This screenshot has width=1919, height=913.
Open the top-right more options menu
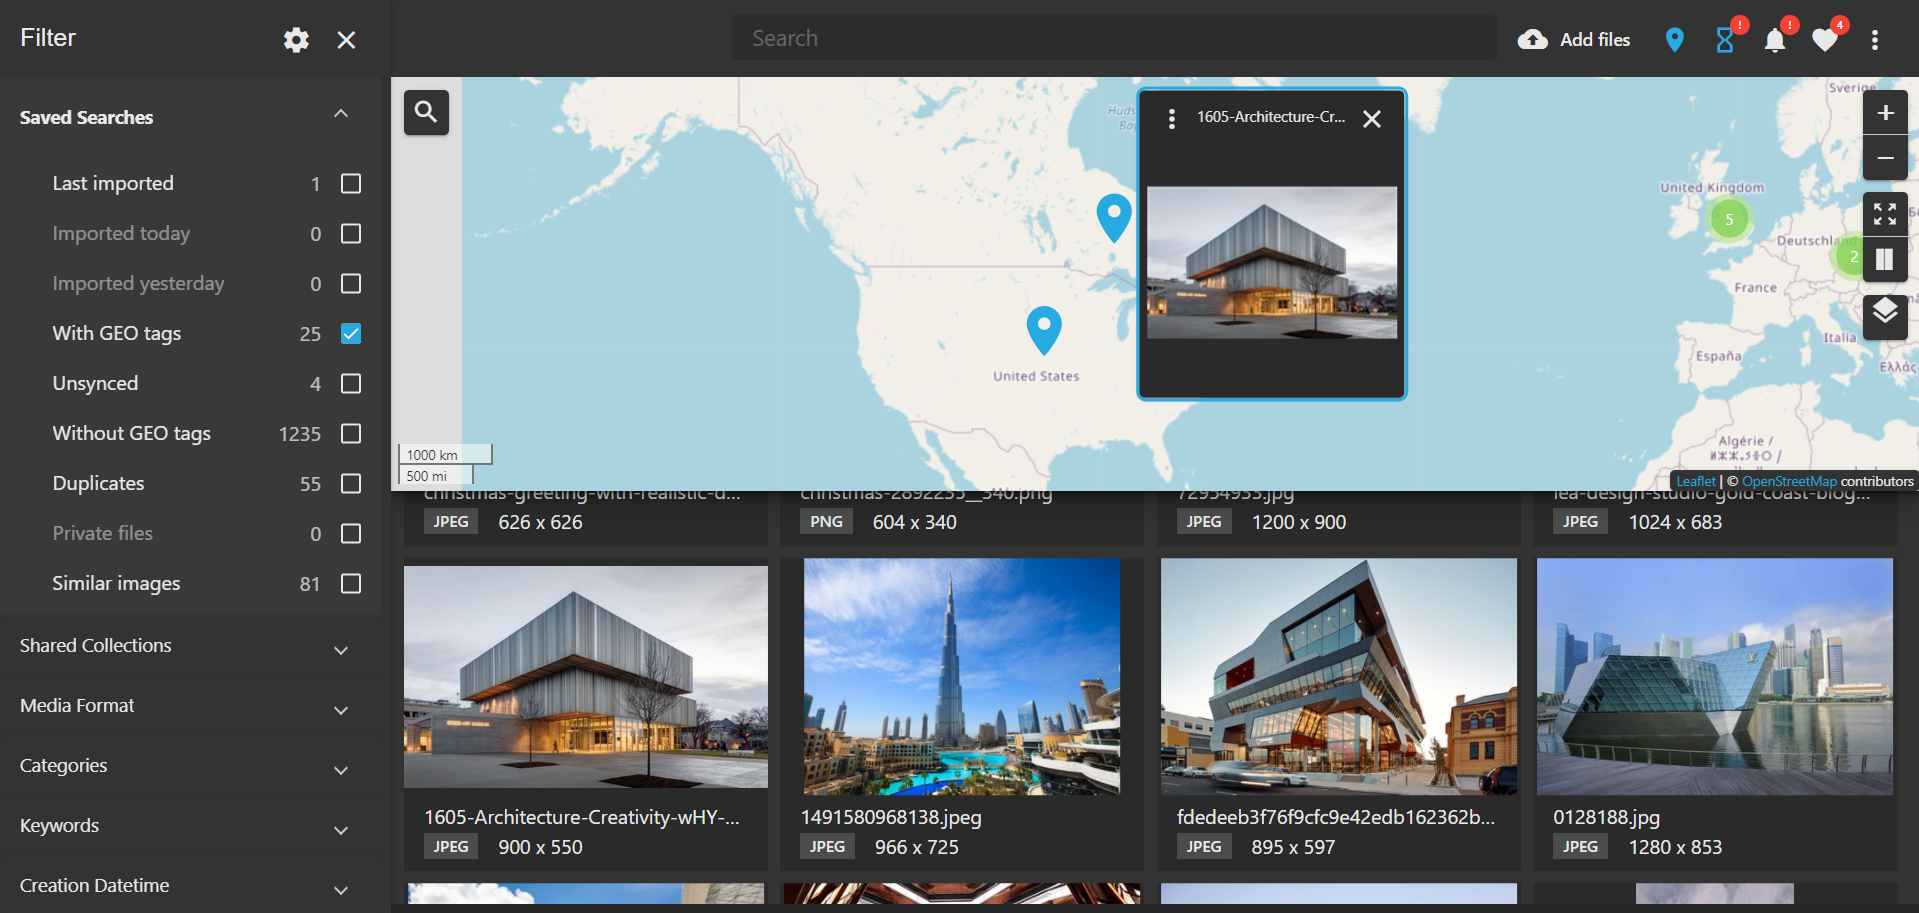coord(1874,40)
